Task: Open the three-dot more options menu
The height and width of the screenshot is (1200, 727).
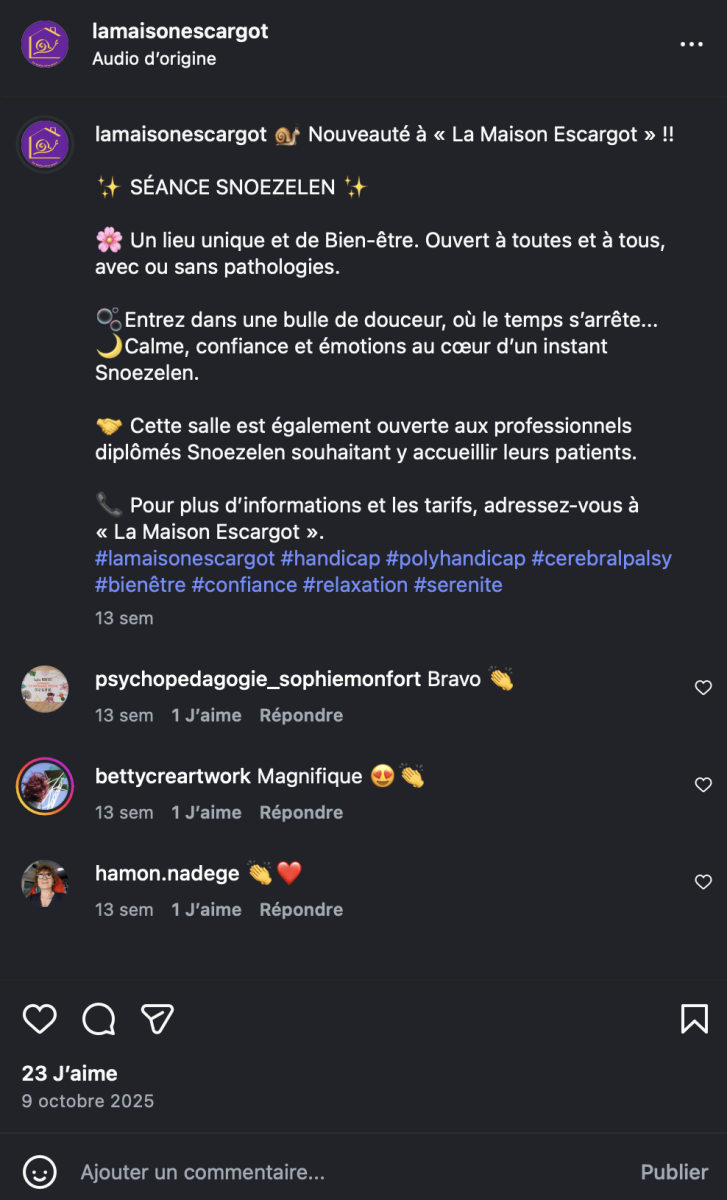Action: tap(692, 44)
